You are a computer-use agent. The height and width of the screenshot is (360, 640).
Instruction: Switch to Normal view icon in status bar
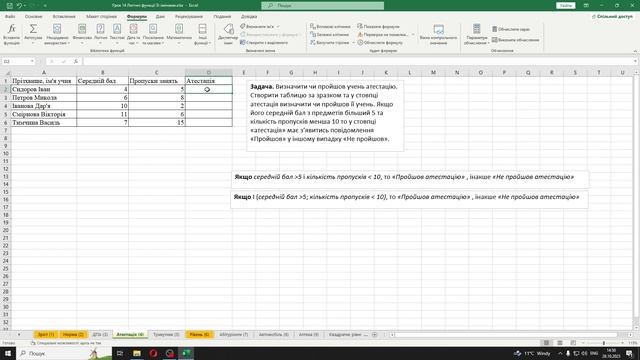[546, 343]
